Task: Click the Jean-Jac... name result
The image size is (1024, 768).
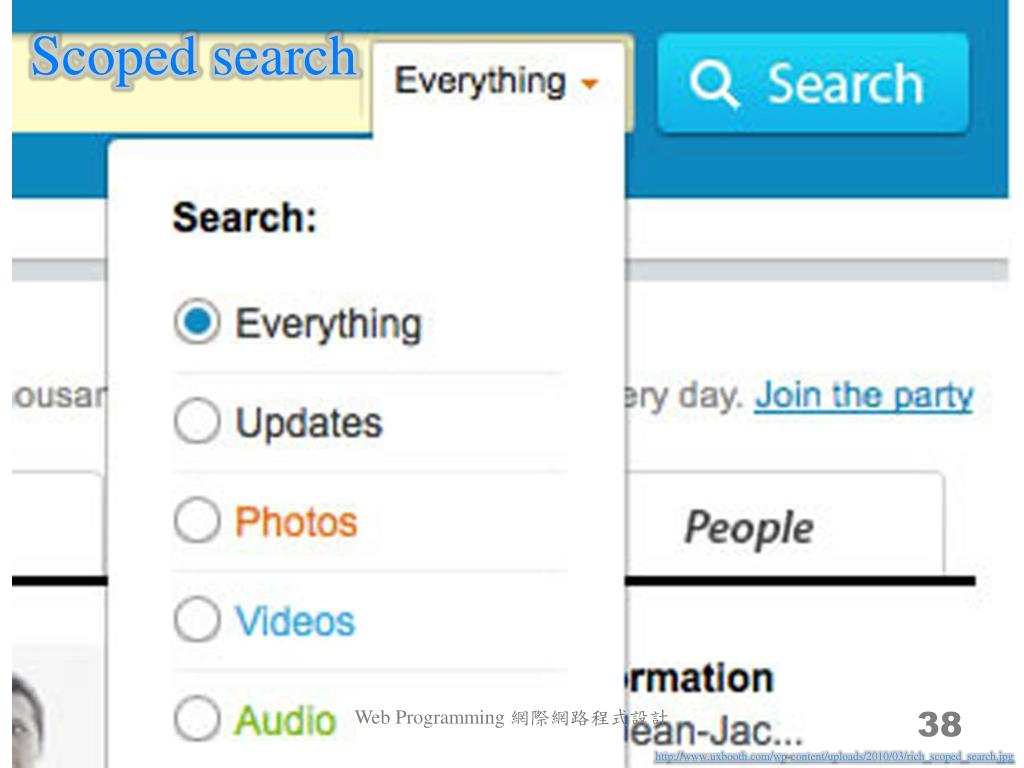Action: click(714, 731)
